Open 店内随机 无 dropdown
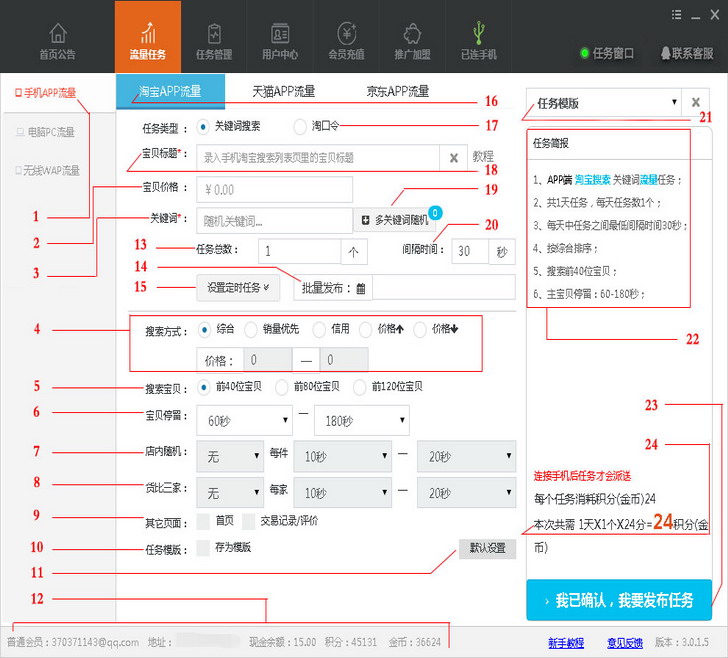 point(230,456)
